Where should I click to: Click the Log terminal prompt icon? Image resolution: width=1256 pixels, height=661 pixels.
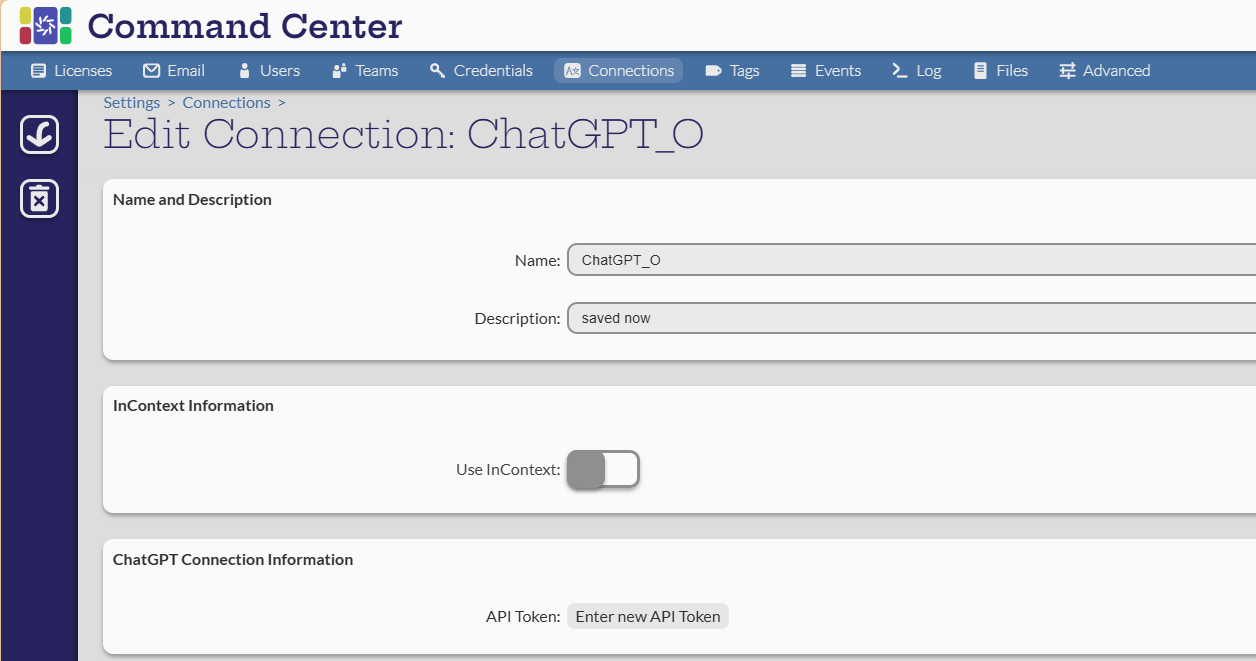tap(899, 71)
